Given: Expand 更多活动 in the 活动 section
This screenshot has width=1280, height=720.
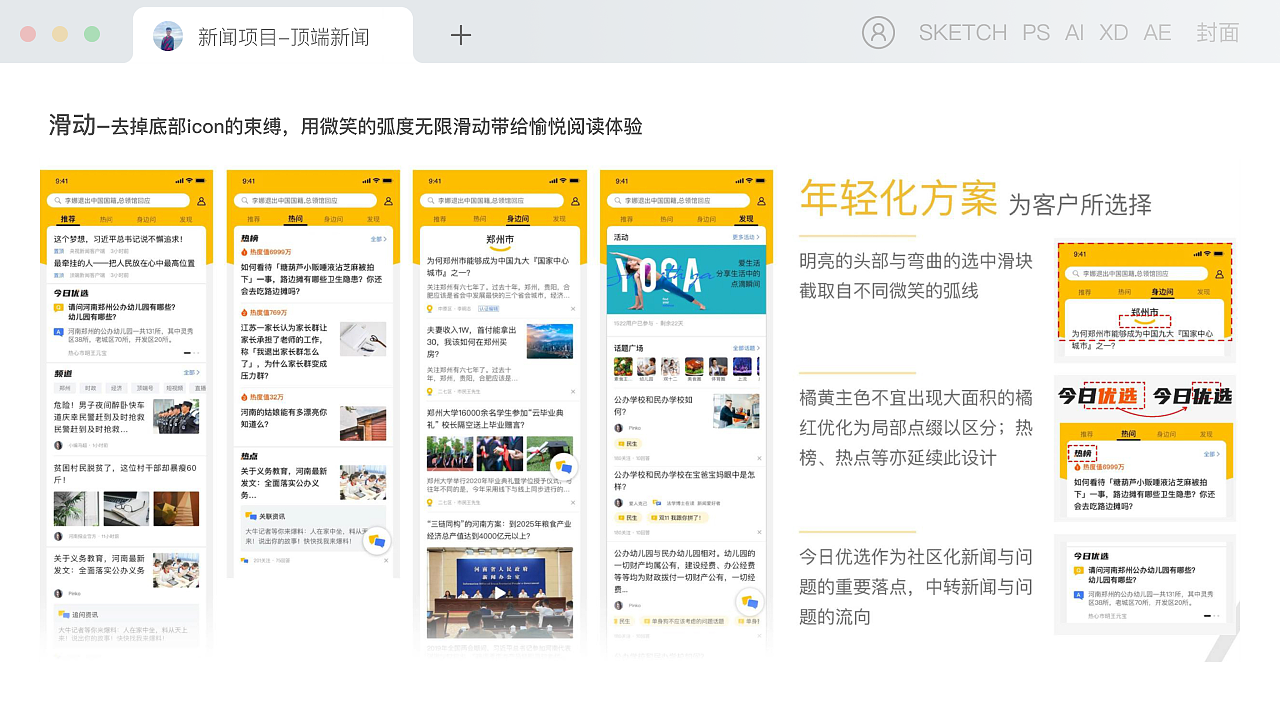Looking at the screenshot, I should (746, 237).
